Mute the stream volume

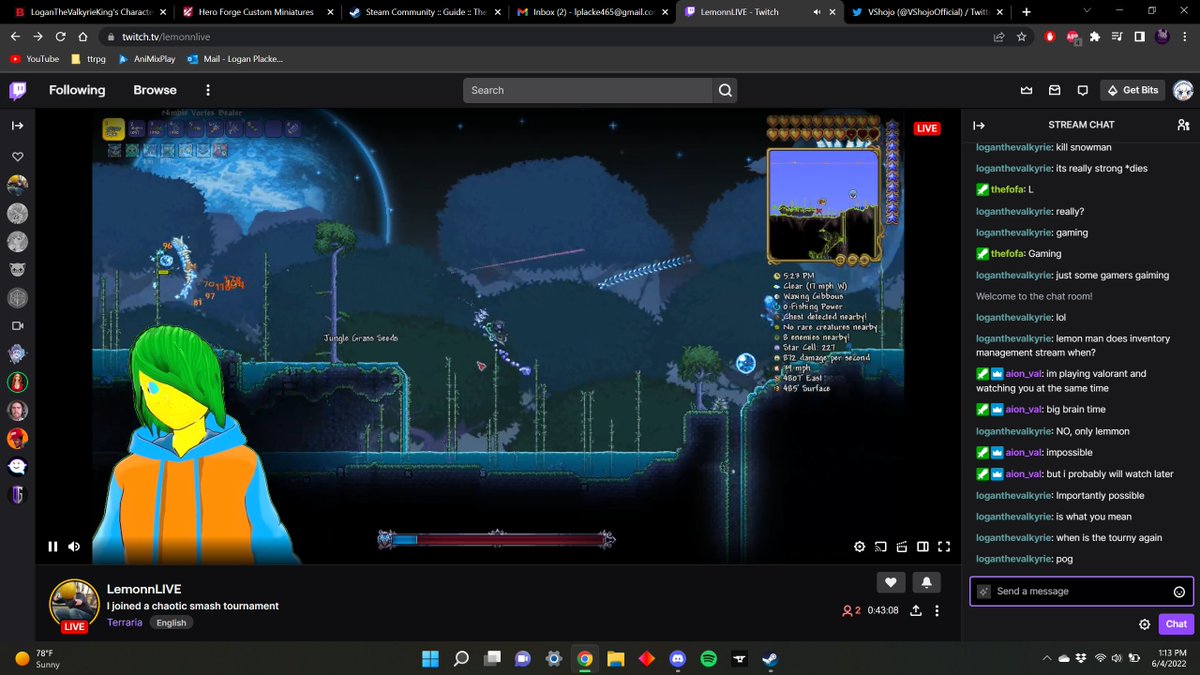(74, 547)
